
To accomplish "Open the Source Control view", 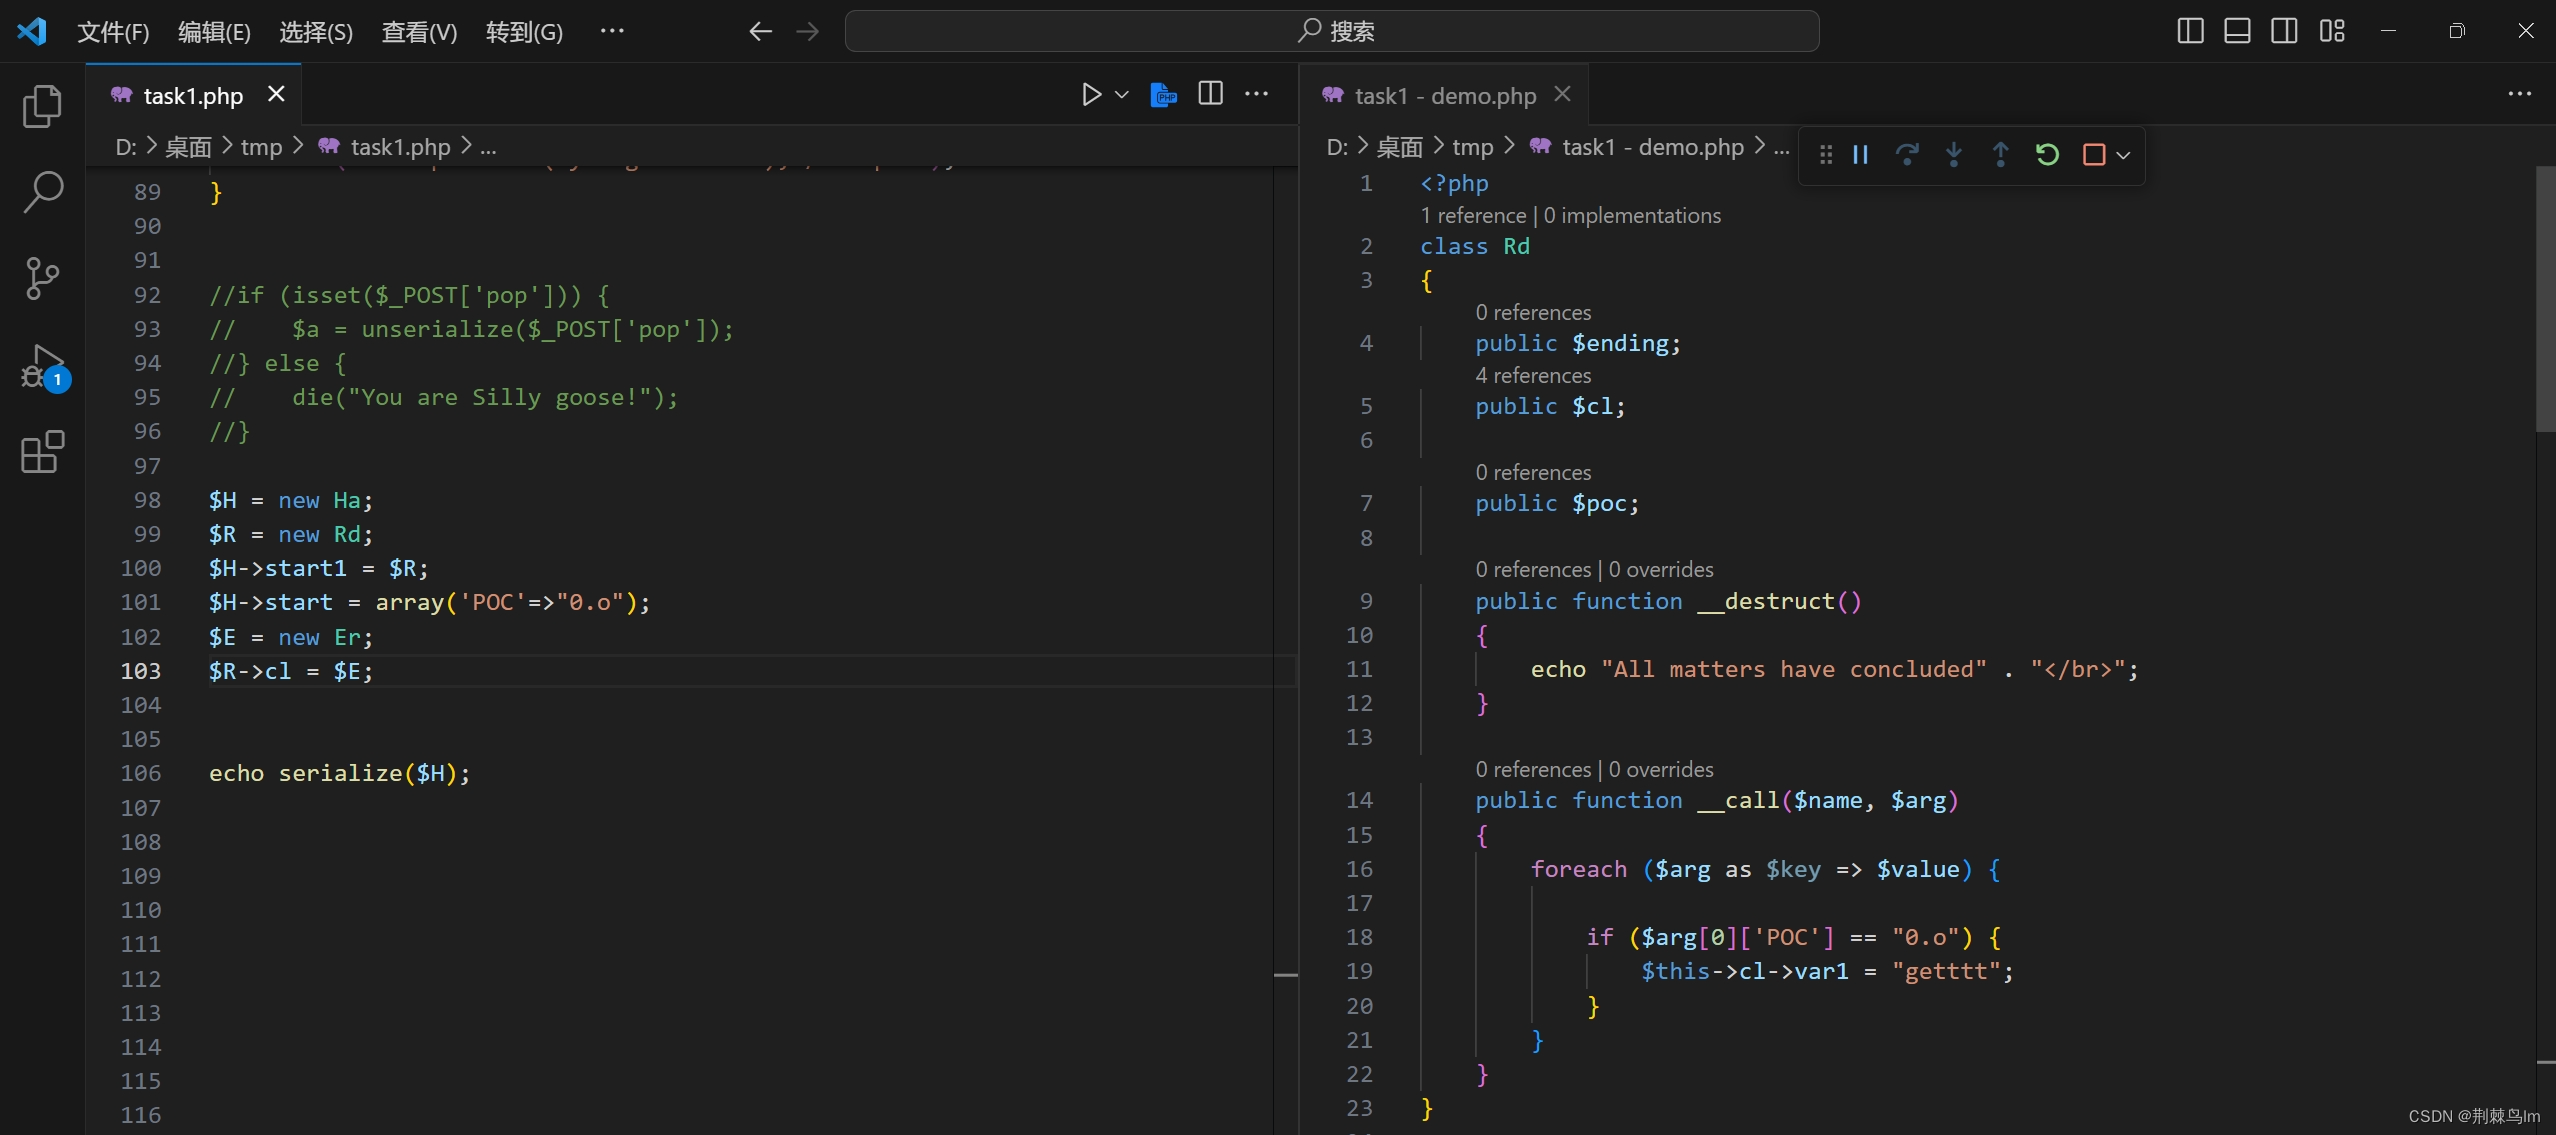I will click(42, 278).
